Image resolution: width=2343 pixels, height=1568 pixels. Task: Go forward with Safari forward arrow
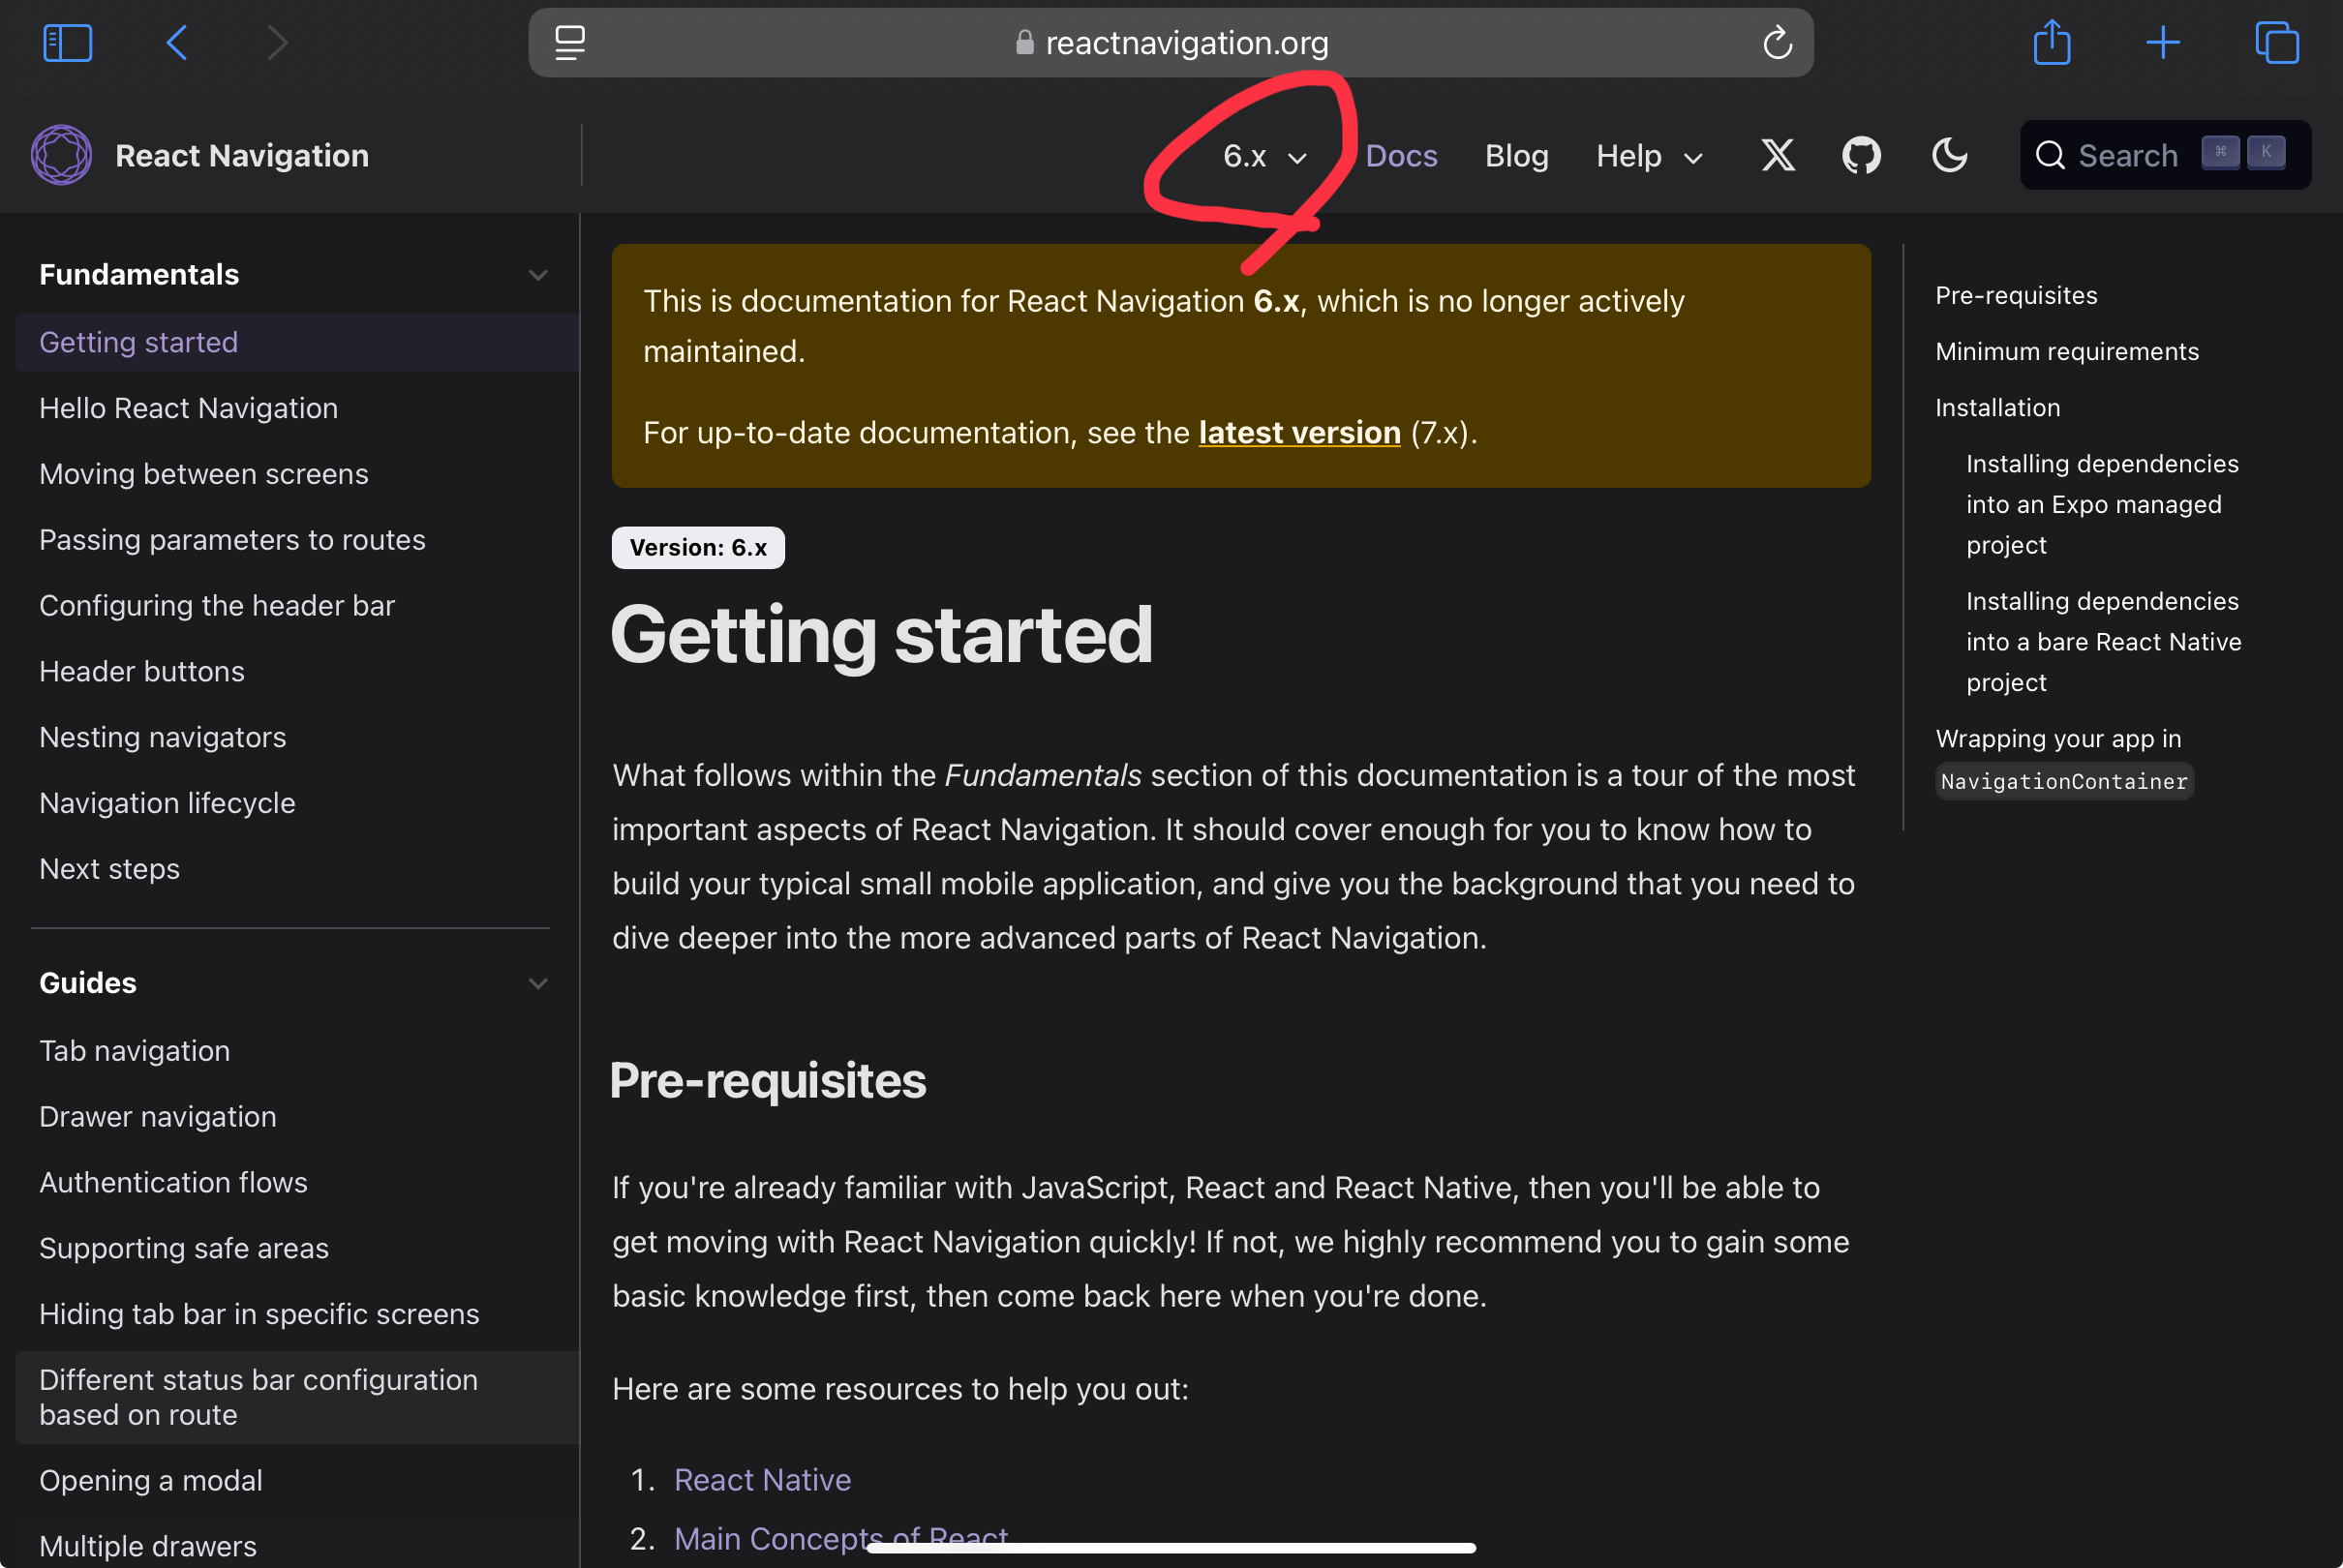(277, 43)
